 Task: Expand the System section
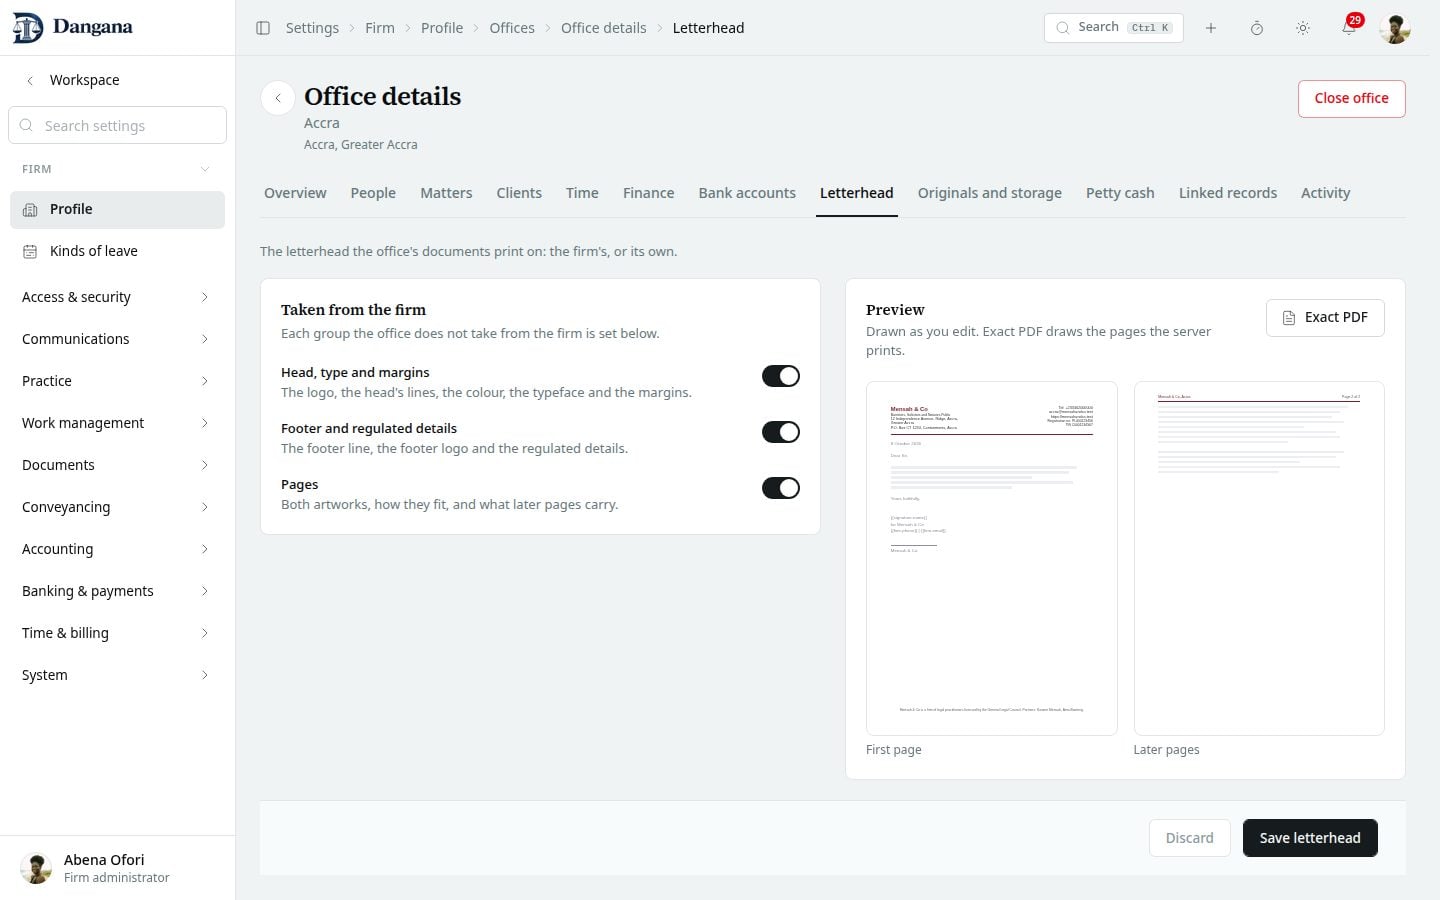[x=117, y=675]
